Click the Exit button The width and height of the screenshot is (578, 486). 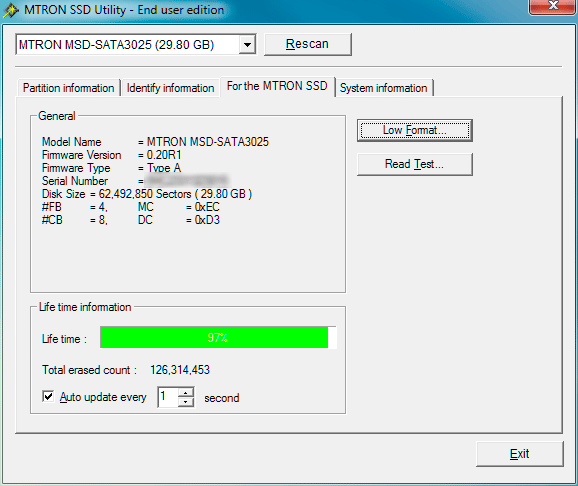coord(519,454)
